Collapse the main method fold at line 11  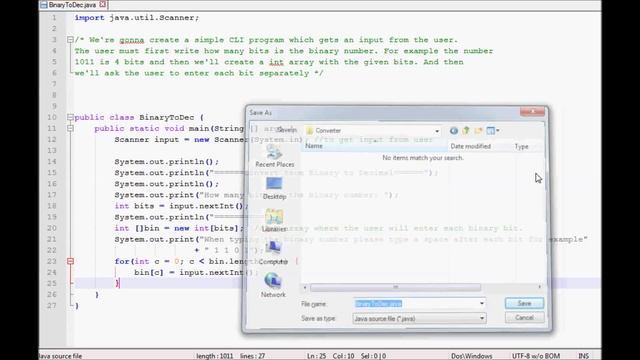70,128
